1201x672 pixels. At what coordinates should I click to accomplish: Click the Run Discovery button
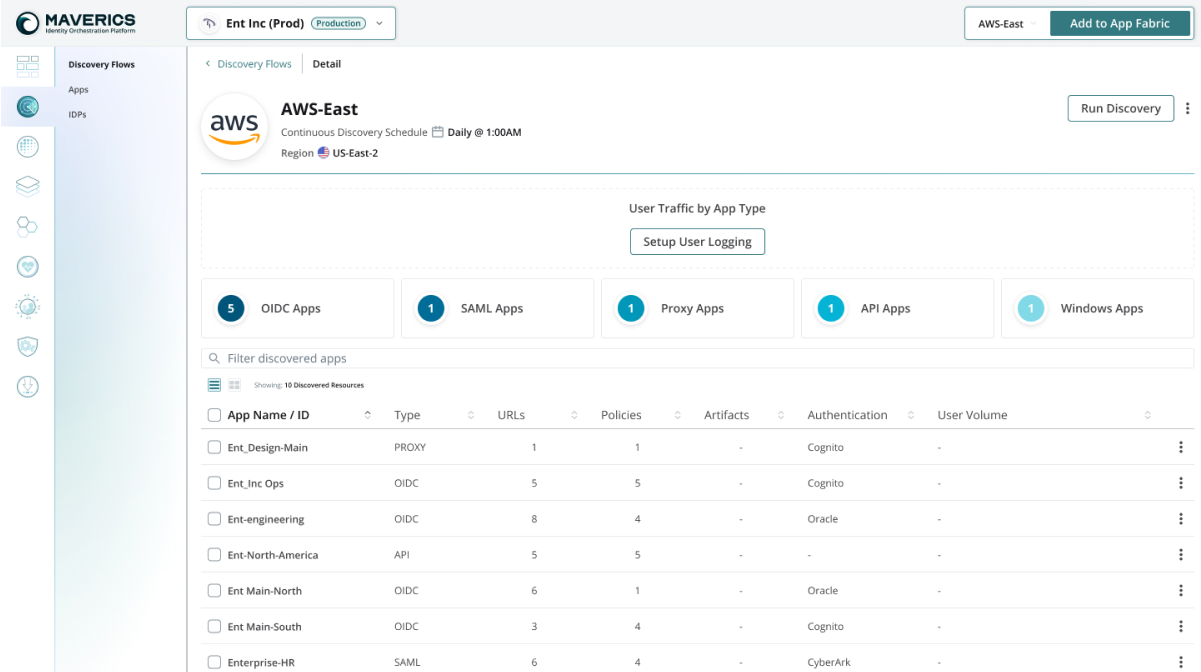[1120, 108]
